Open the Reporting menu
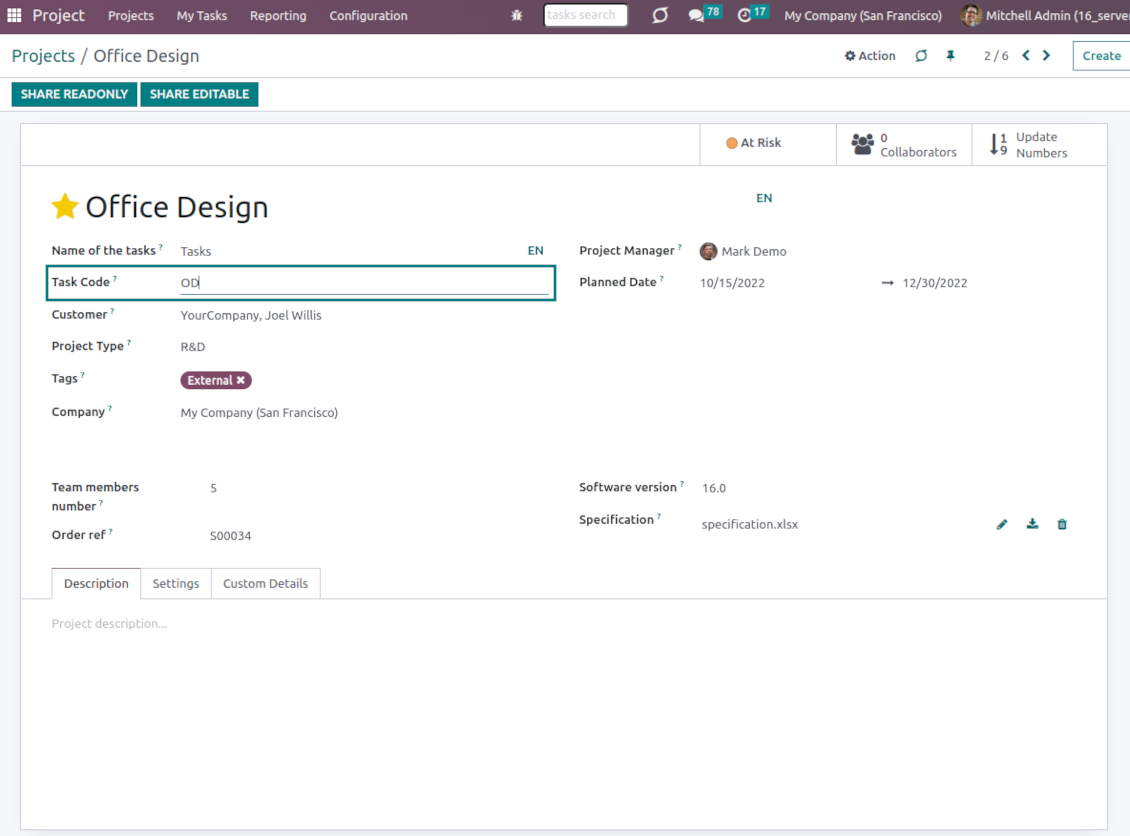The width and height of the screenshot is (1130, 836). click(278, 16)
